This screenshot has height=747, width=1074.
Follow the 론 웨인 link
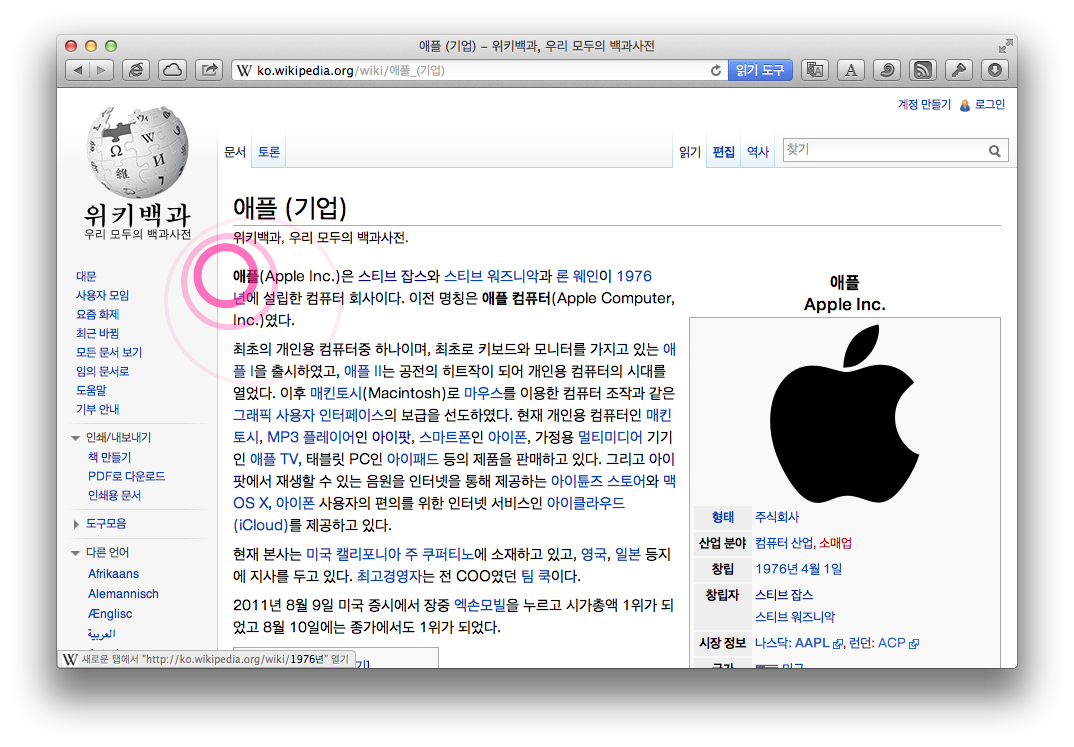577,277
